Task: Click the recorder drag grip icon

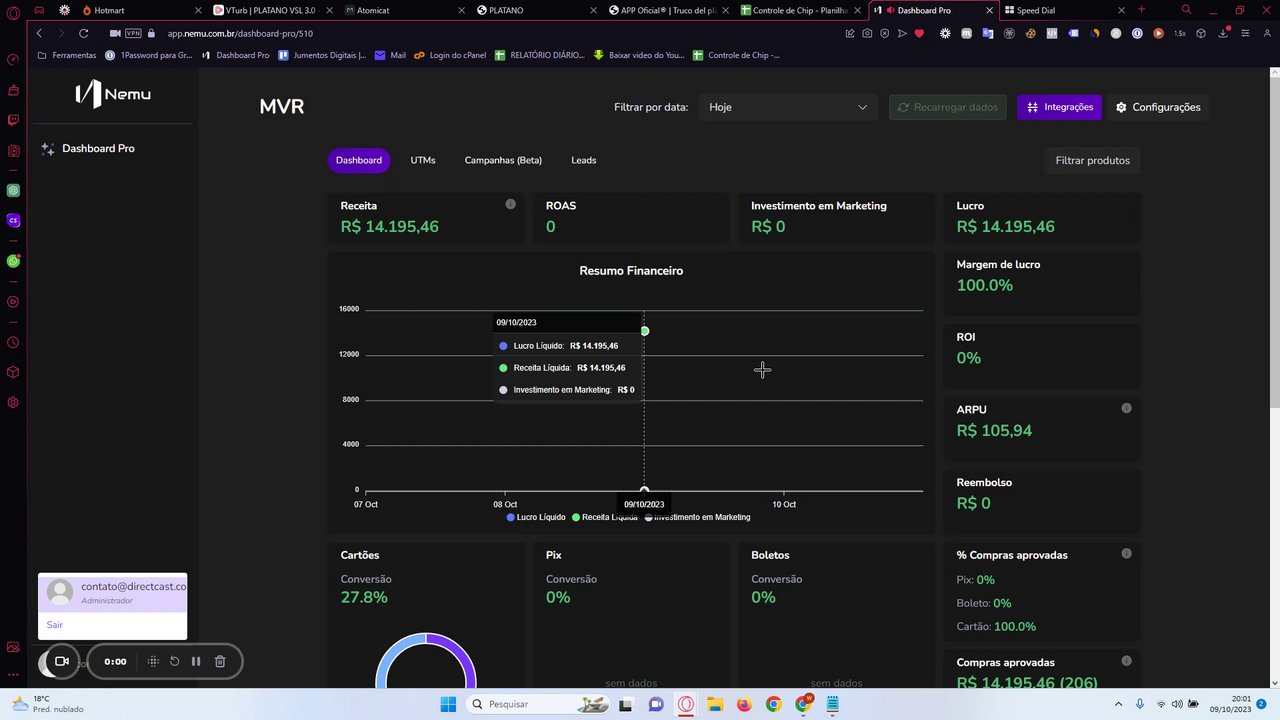Action: click(x=153, y=661)
